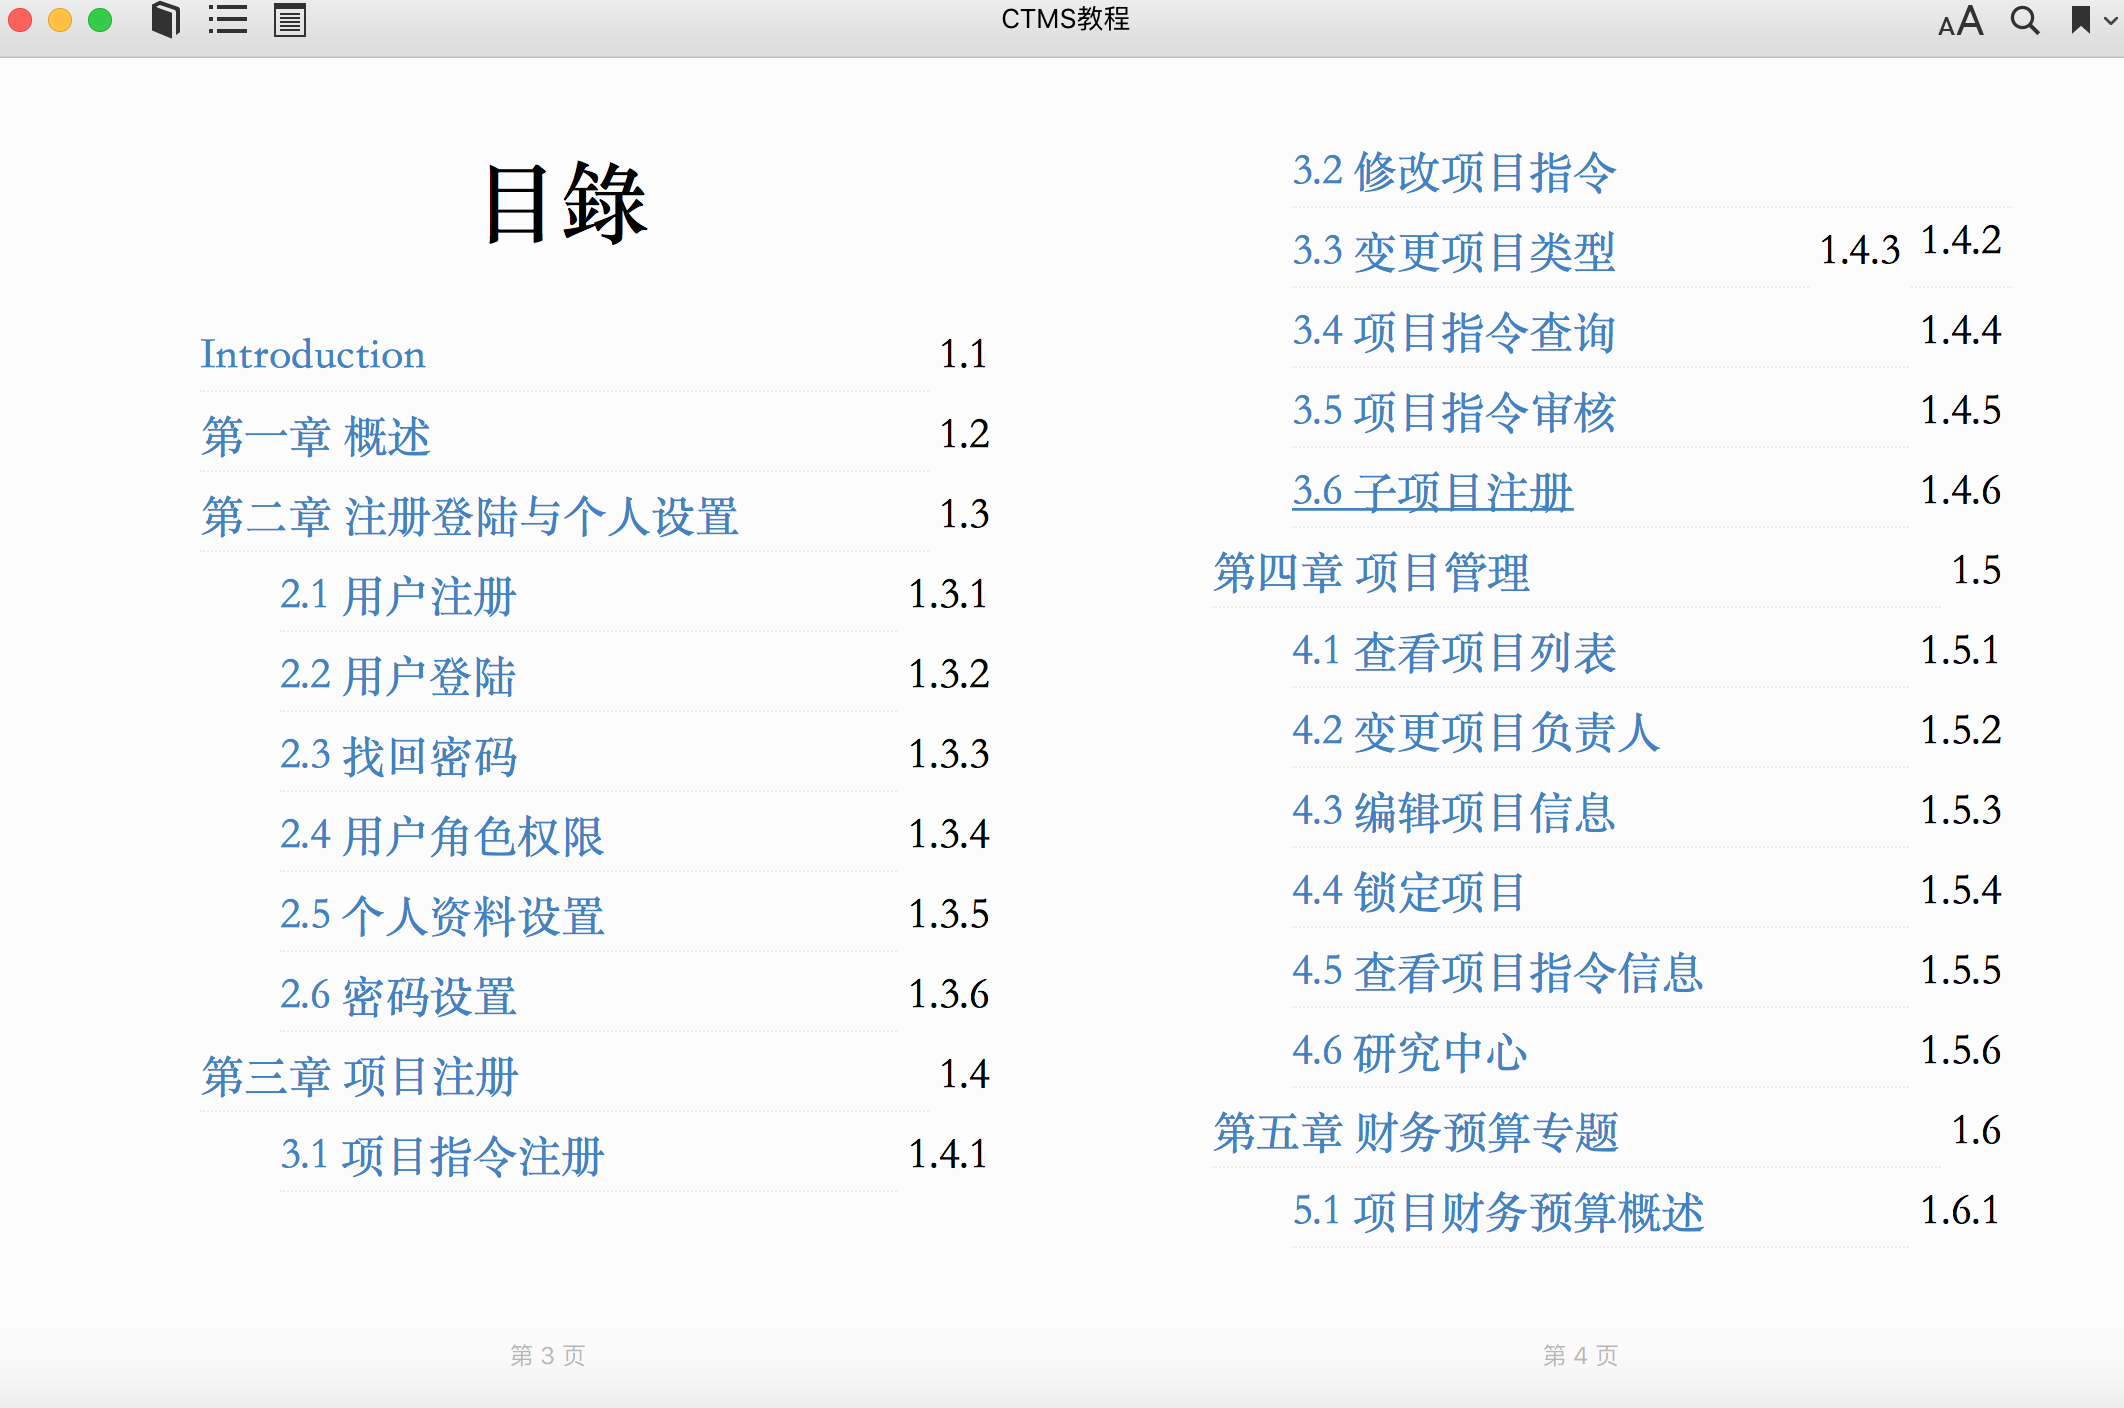This screenshot has height=1408, width=2124.
Task: Click page number 1.5.6
Action: coord(1961,1050)
